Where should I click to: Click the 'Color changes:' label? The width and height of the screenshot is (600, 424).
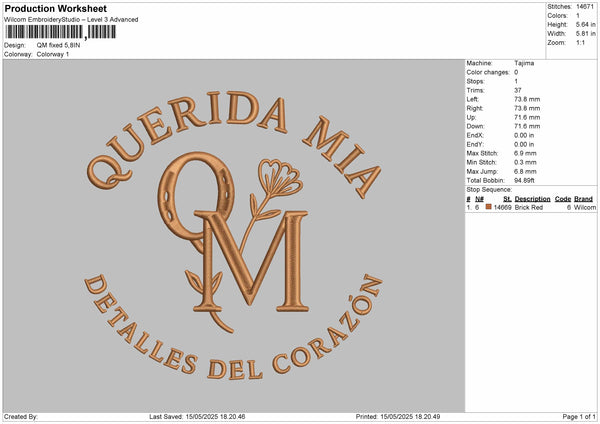coord(488,72)
